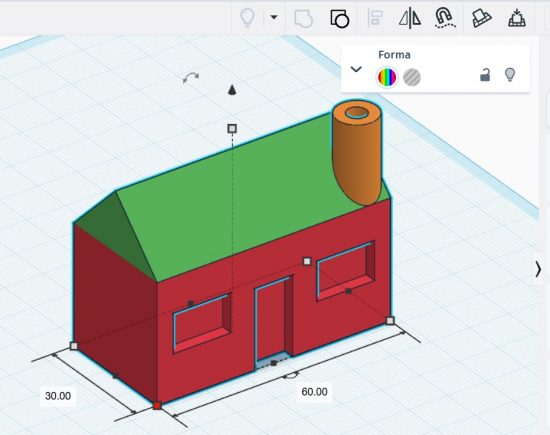Toggle the hide shape lightbulb in Forma panel
The height and width of the screenshot is (435, 550).
click(x=510, y=75)
